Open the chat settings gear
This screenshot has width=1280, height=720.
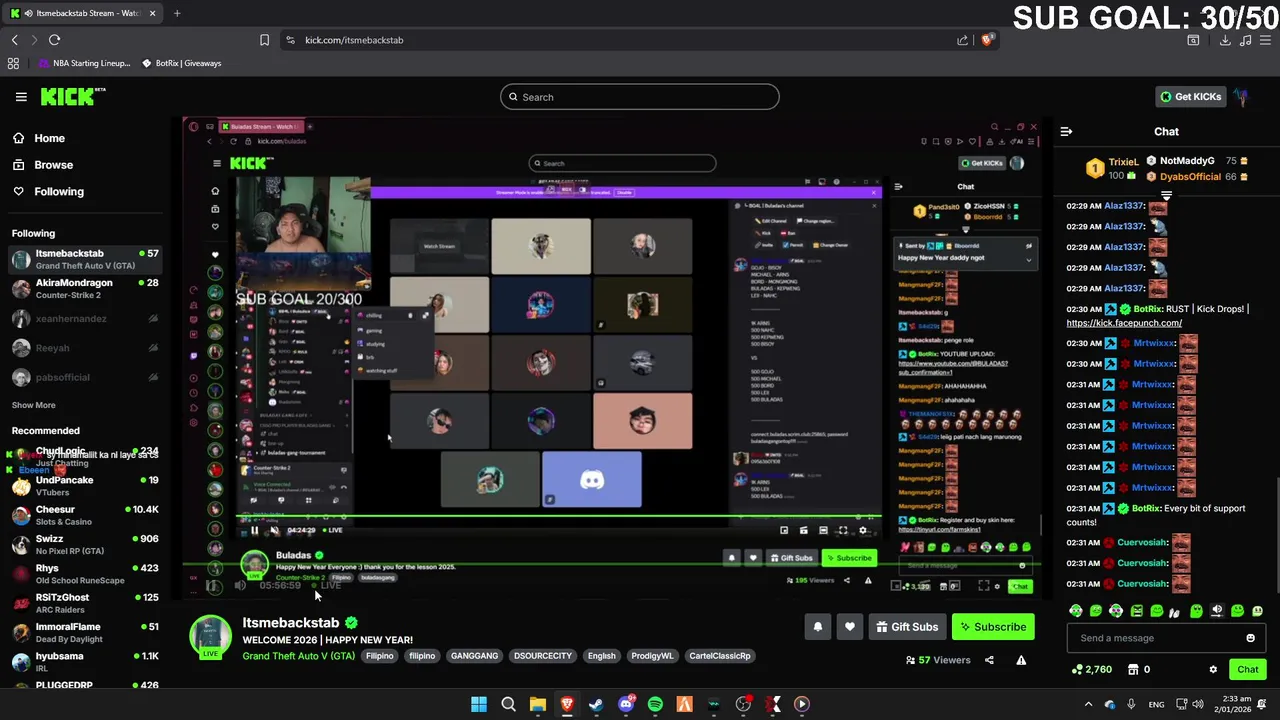(x=1213, y=670)
